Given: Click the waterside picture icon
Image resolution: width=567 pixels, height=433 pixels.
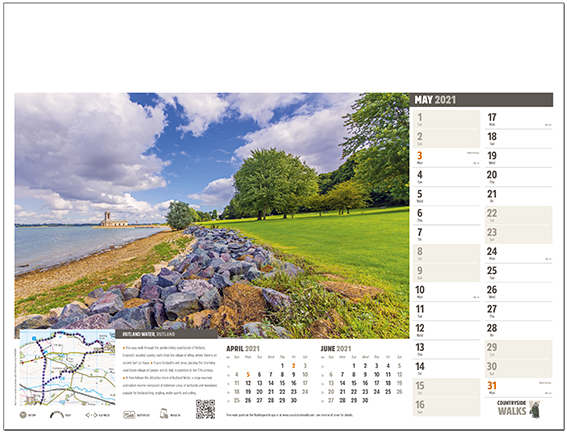Looking at the screenshot, I should [129, 415].
